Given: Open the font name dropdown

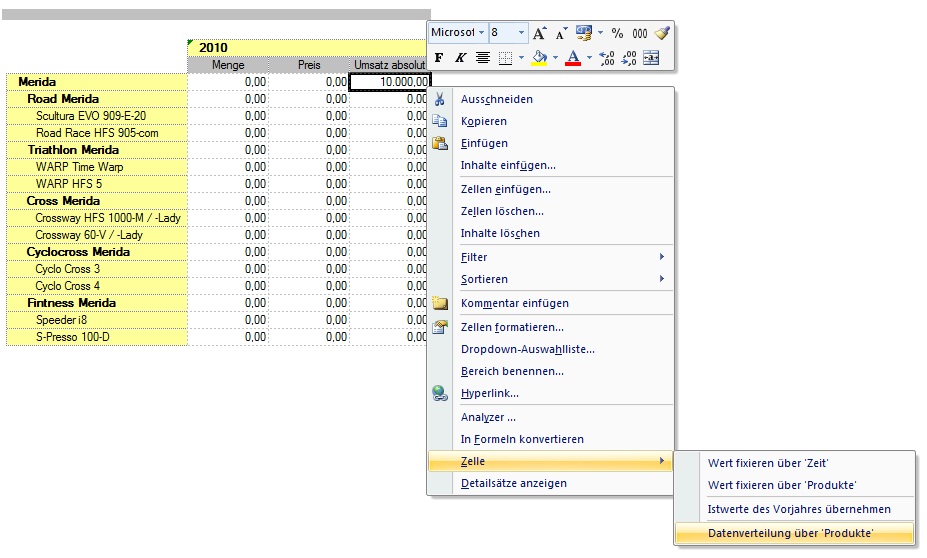Looking at the screenshot, I should [x=482, y=33].
